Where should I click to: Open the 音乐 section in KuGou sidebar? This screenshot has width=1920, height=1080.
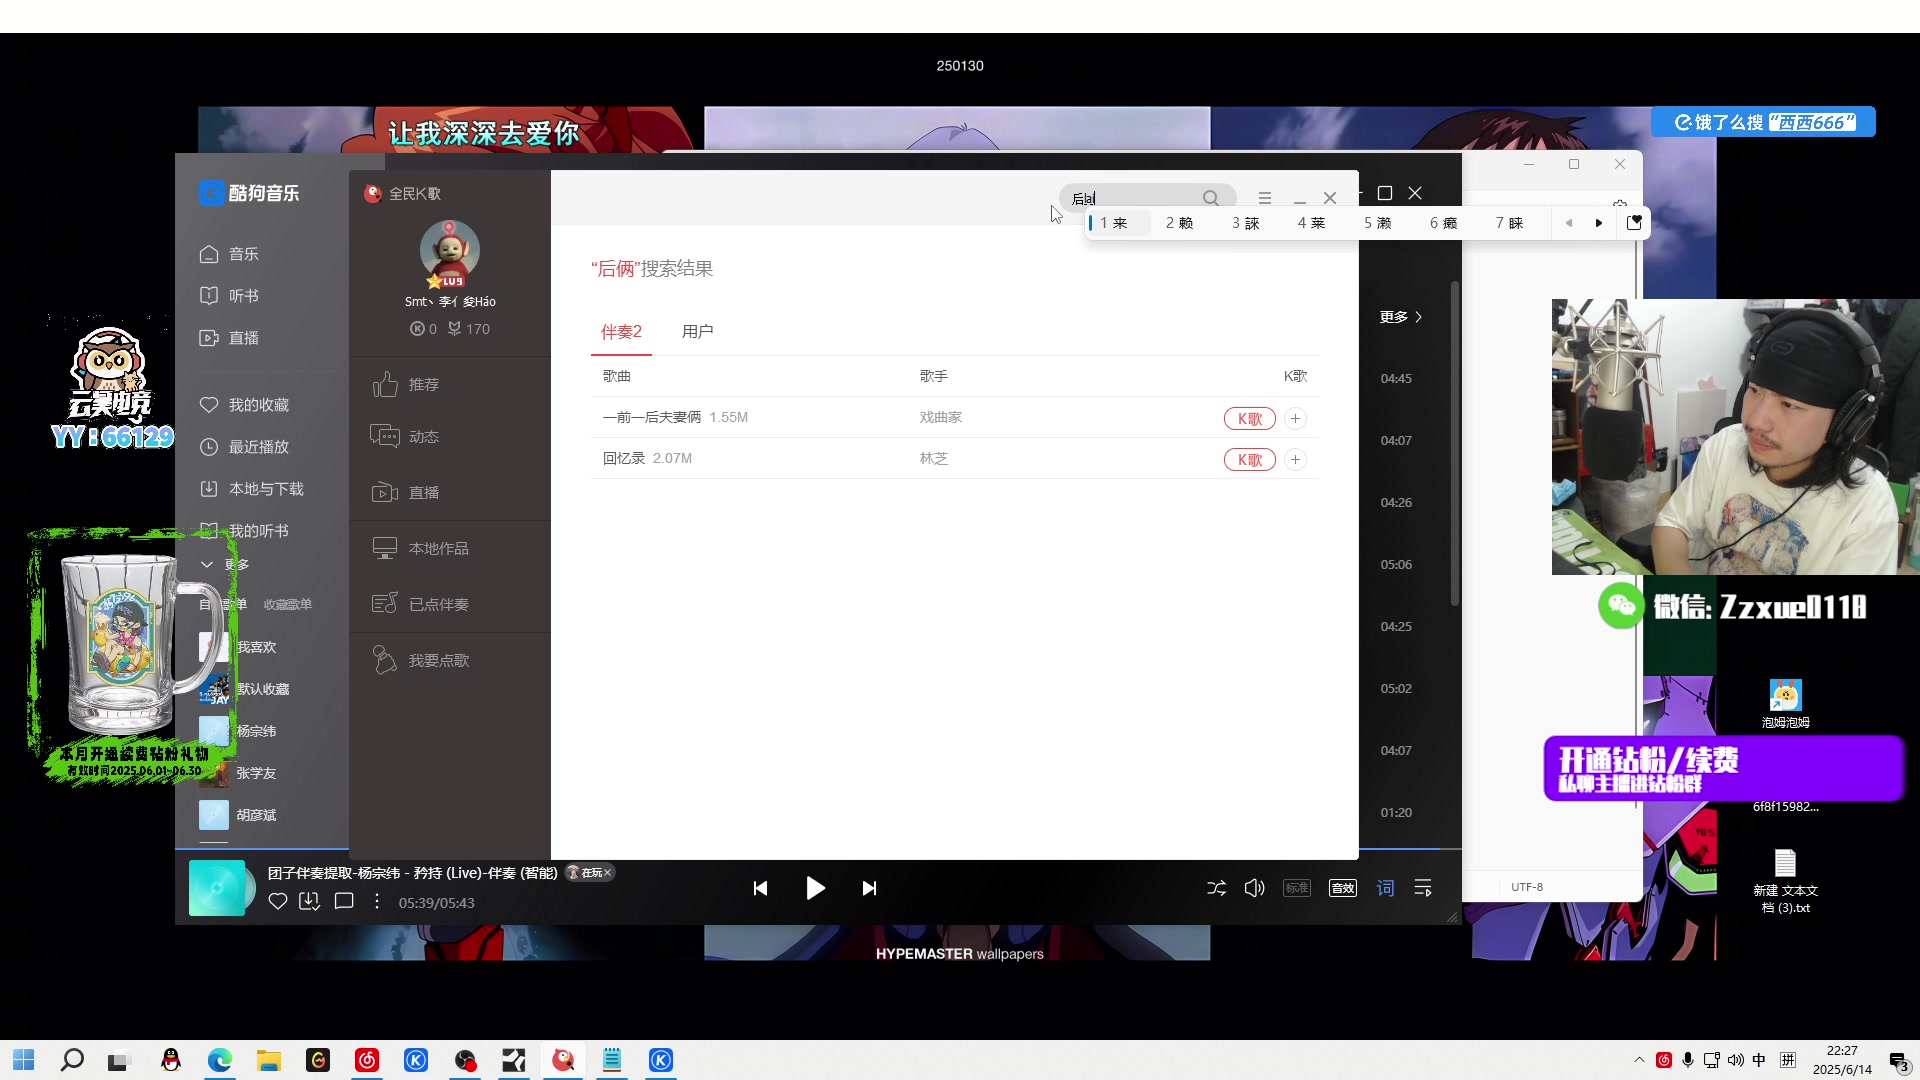(230, 254)
